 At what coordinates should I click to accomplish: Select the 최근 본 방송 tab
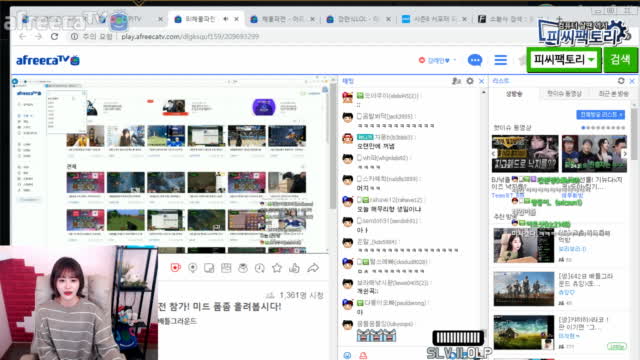click(x=613, y=94)
